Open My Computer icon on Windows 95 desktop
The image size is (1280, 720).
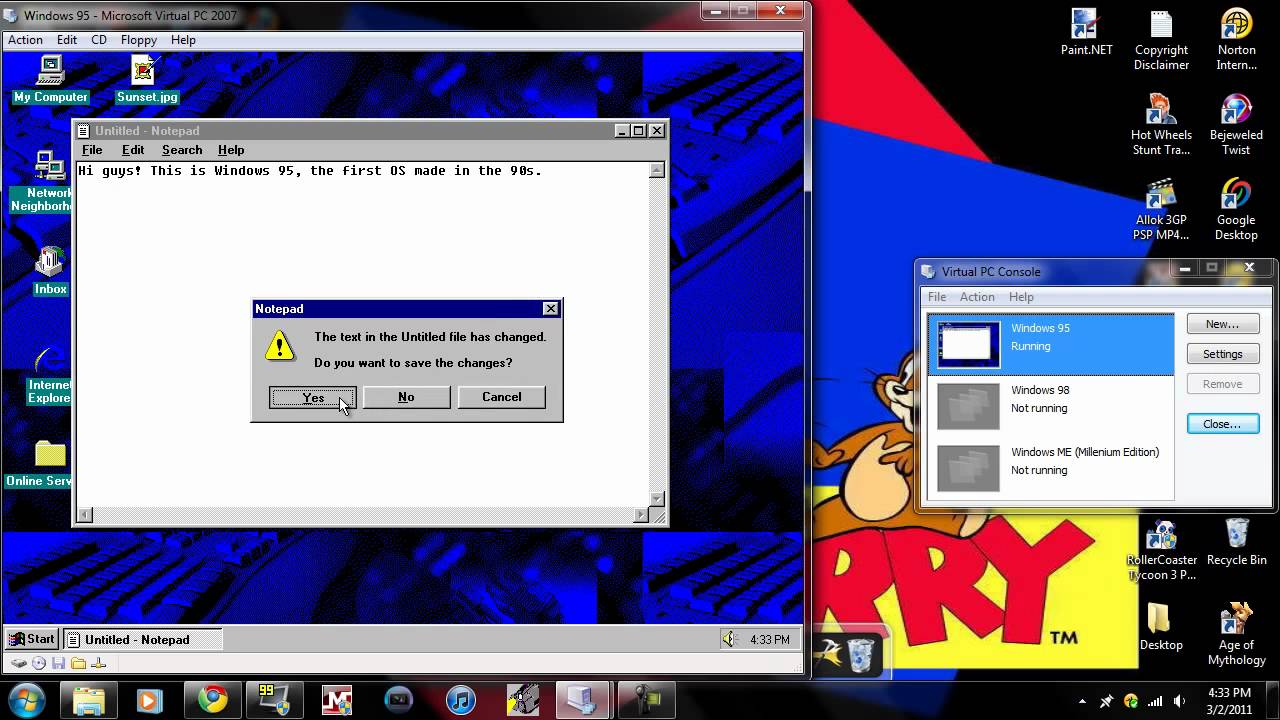pos(50,79)
